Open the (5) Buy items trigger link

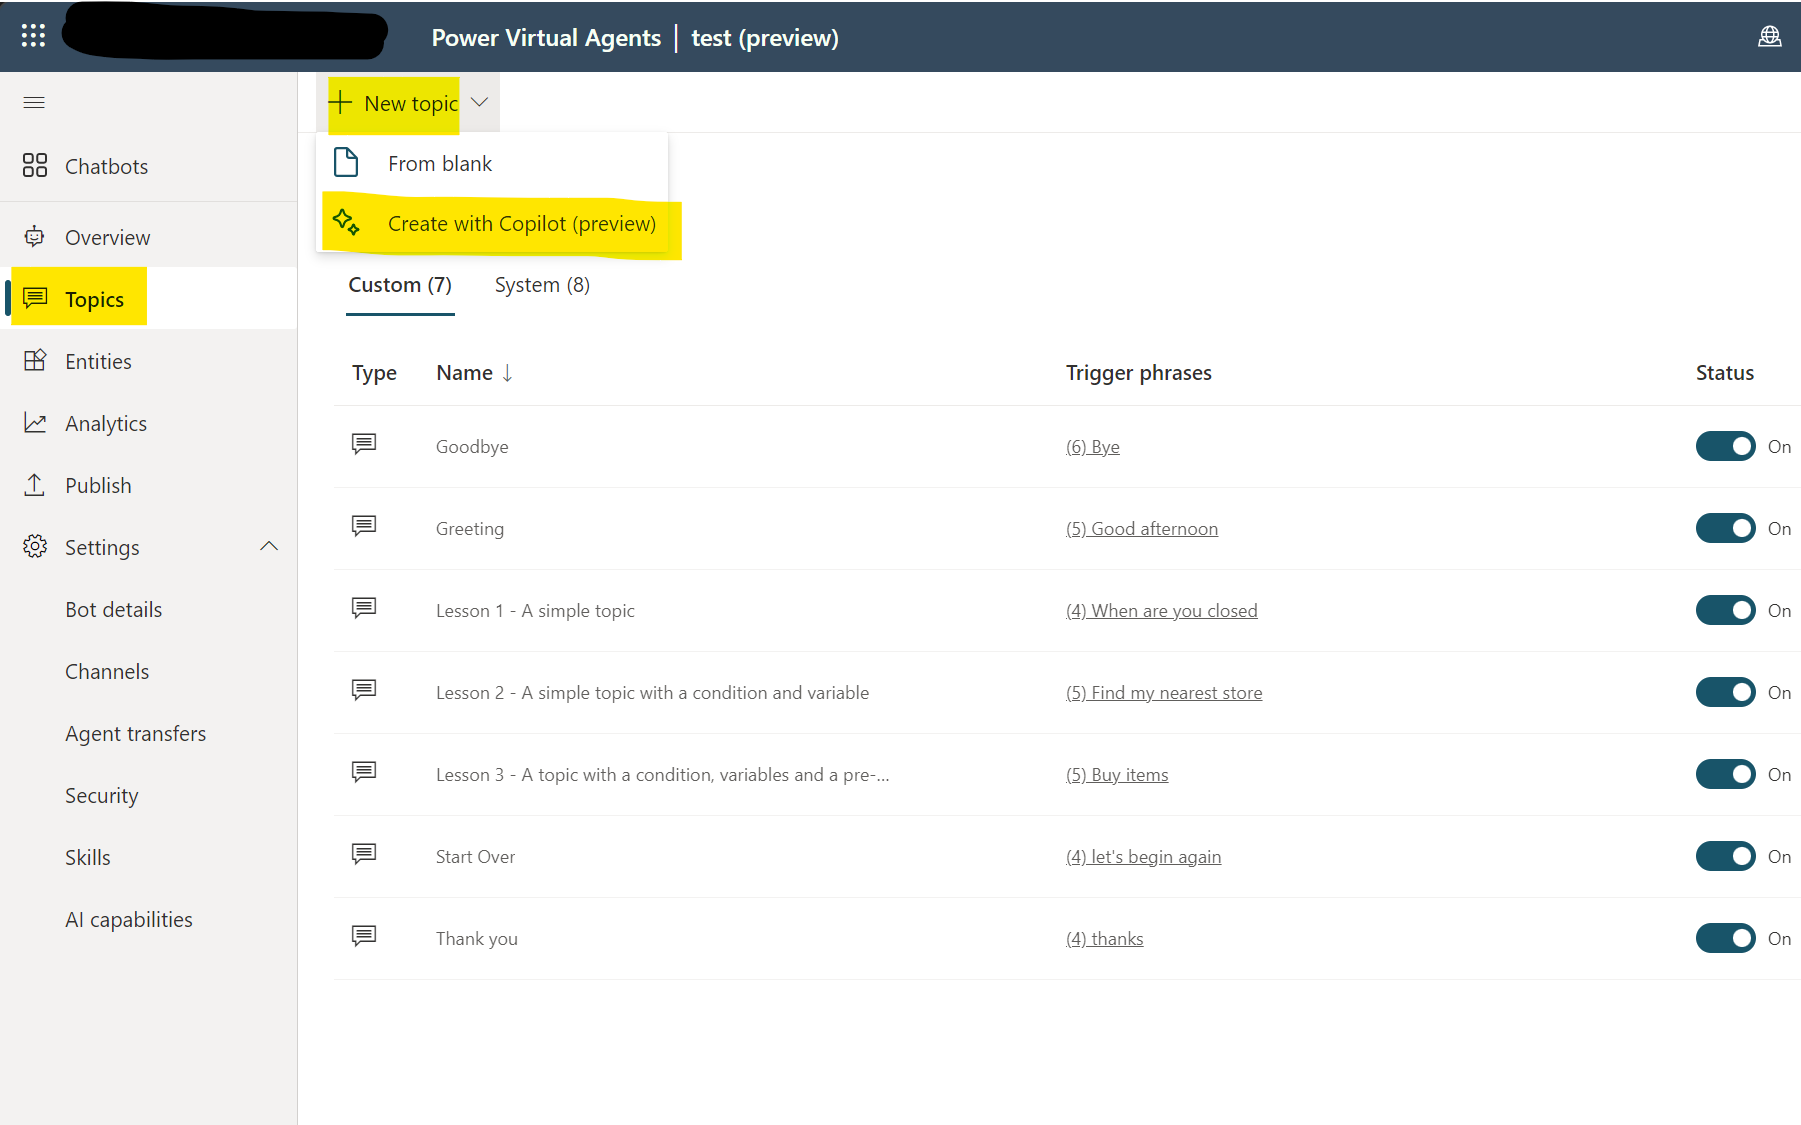[x=1117, y=774]
